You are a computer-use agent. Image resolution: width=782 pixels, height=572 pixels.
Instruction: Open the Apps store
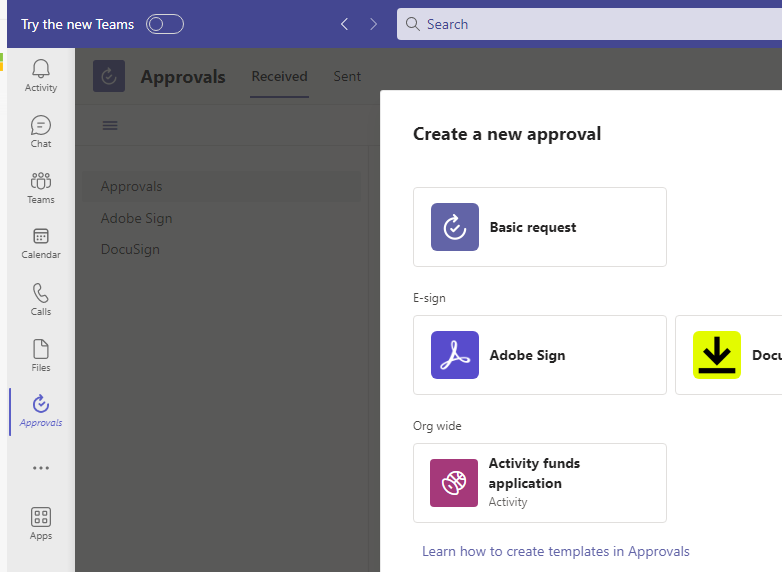[x=41, y=524]
